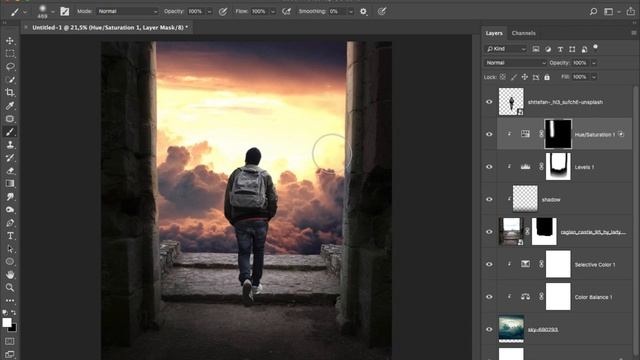Open smoothing options gear icon
640x360 pixels.
(363, 11)
